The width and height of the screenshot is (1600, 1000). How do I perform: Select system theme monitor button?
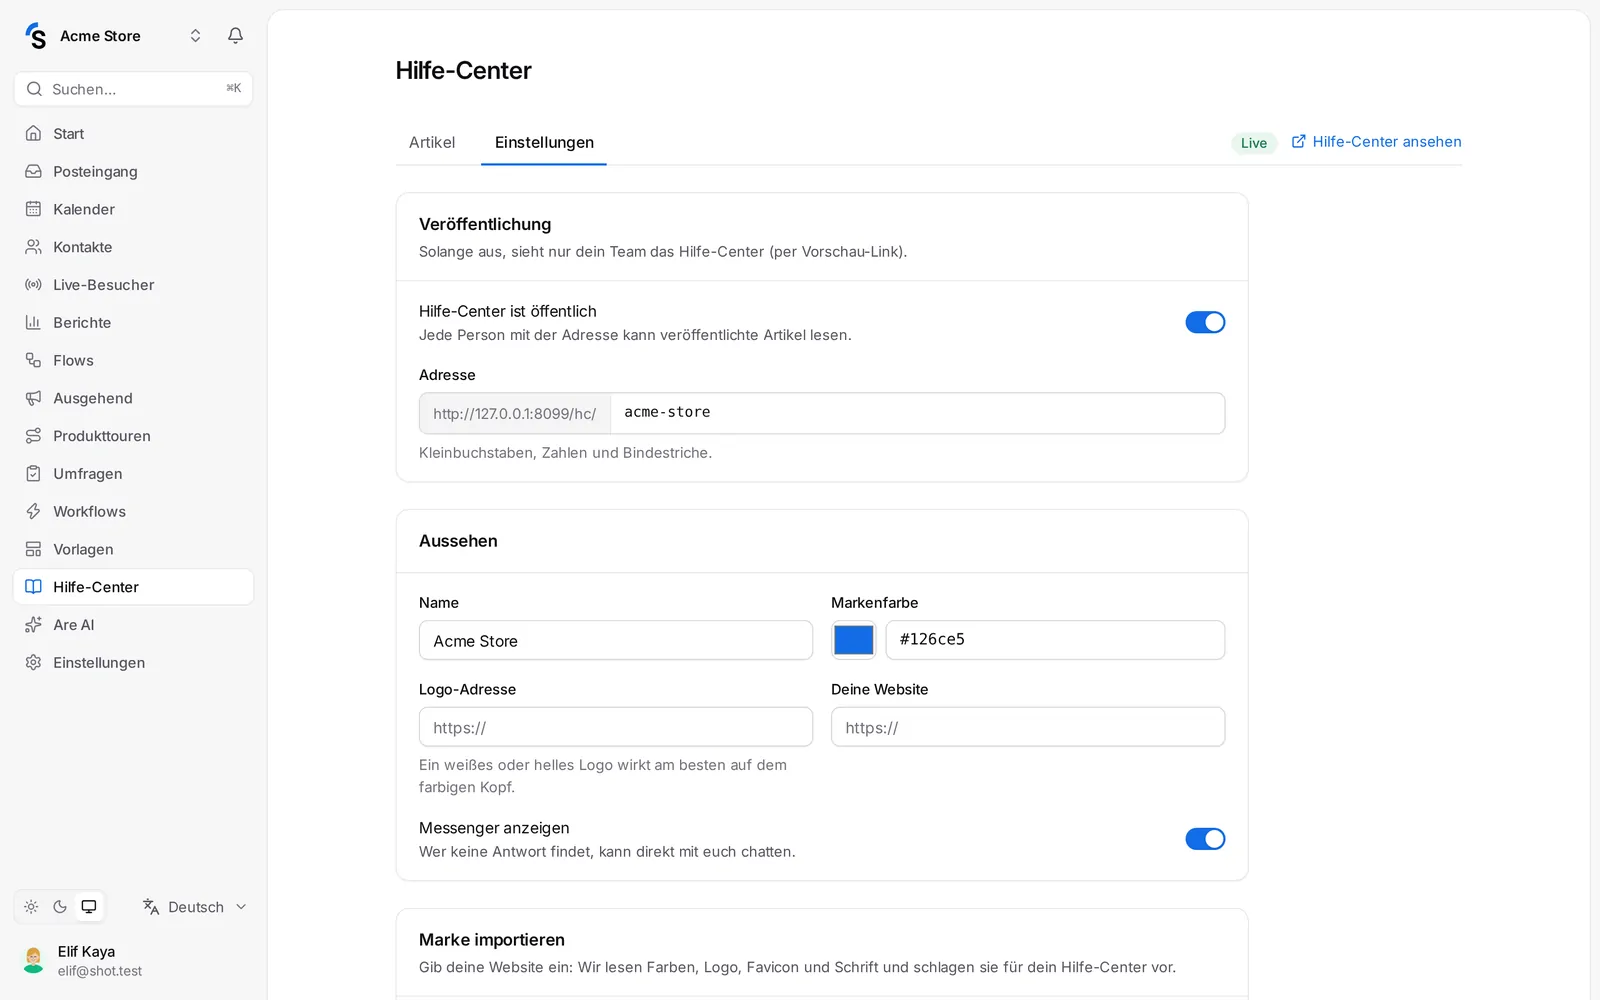[89, 907]
